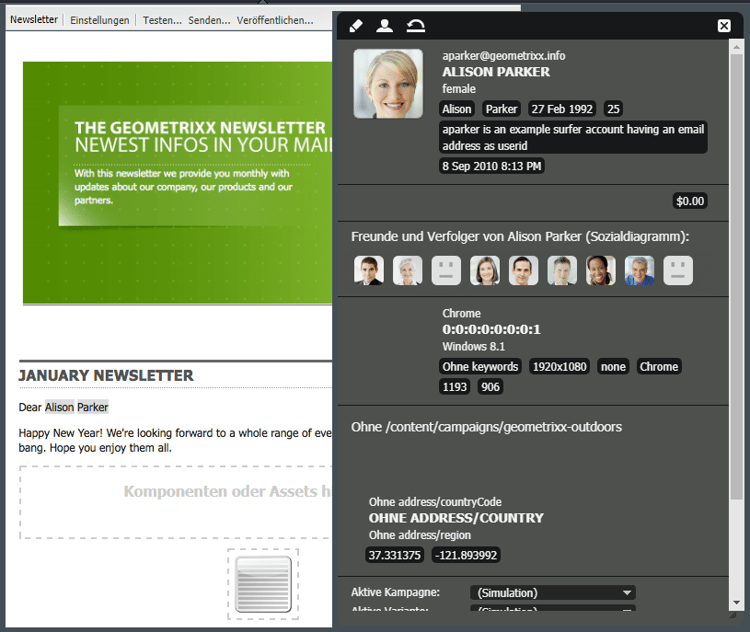Click 'OHNE ADDRESS/COUNTRY' heading
750x632 pixels.
pyautogui.click(x=456, y=518)
